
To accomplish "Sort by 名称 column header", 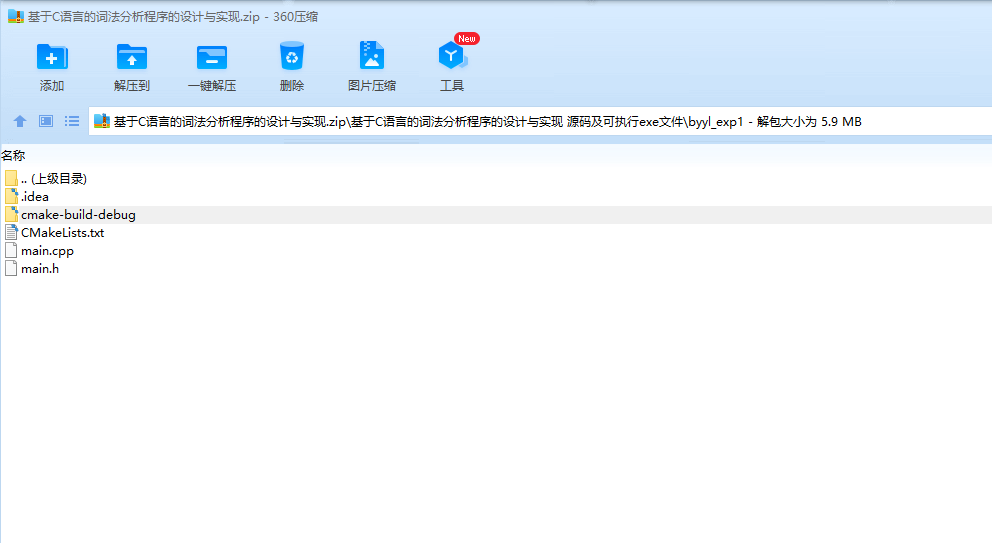I will coord(13,156).
